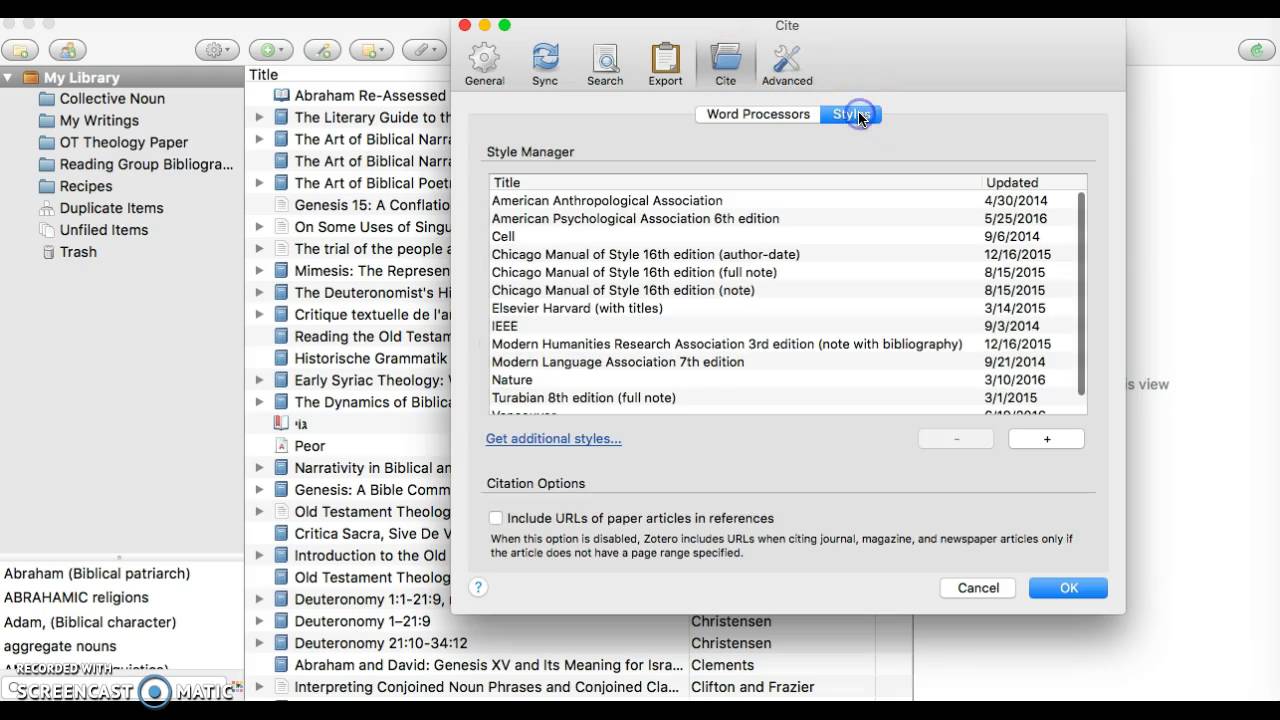Click the book icon beside Abraham and David
1280x720 pixels.
[x=281, y=665]
